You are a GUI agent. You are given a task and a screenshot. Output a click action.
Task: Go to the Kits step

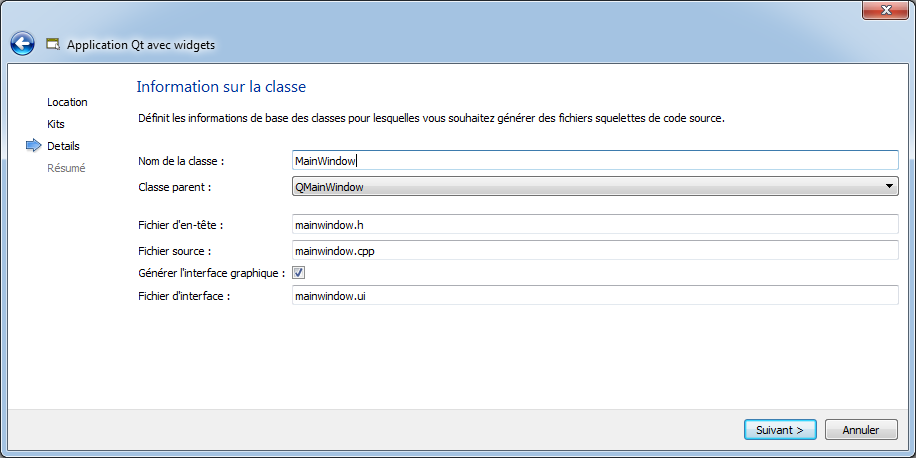click(56, 124)
